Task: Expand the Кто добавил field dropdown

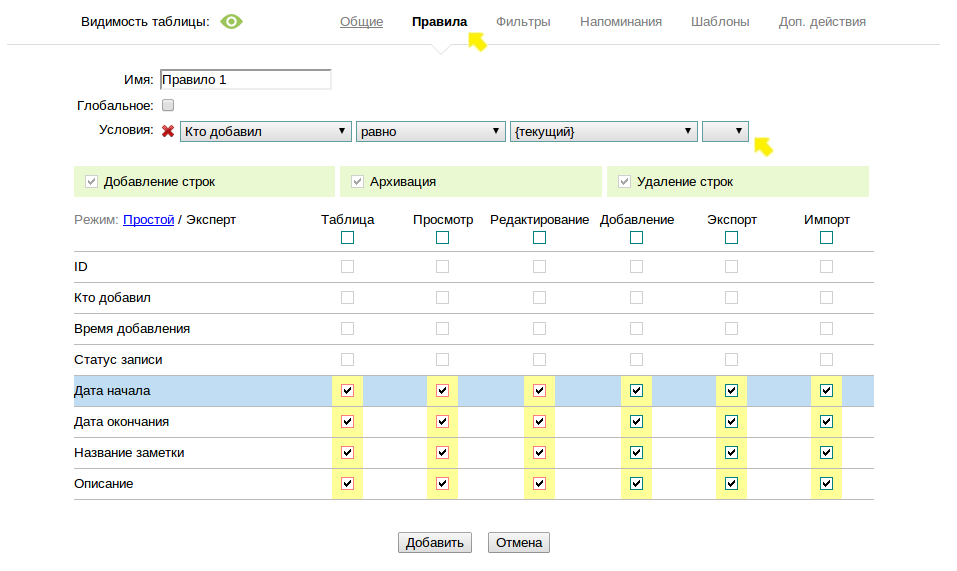Action: tap(265, 131)
